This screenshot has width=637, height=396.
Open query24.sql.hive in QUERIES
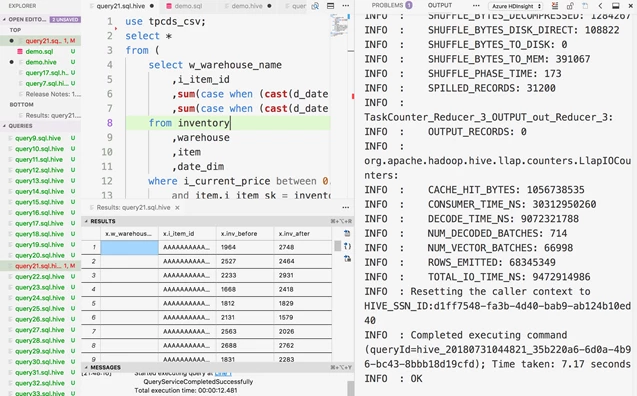click(41, 298)
